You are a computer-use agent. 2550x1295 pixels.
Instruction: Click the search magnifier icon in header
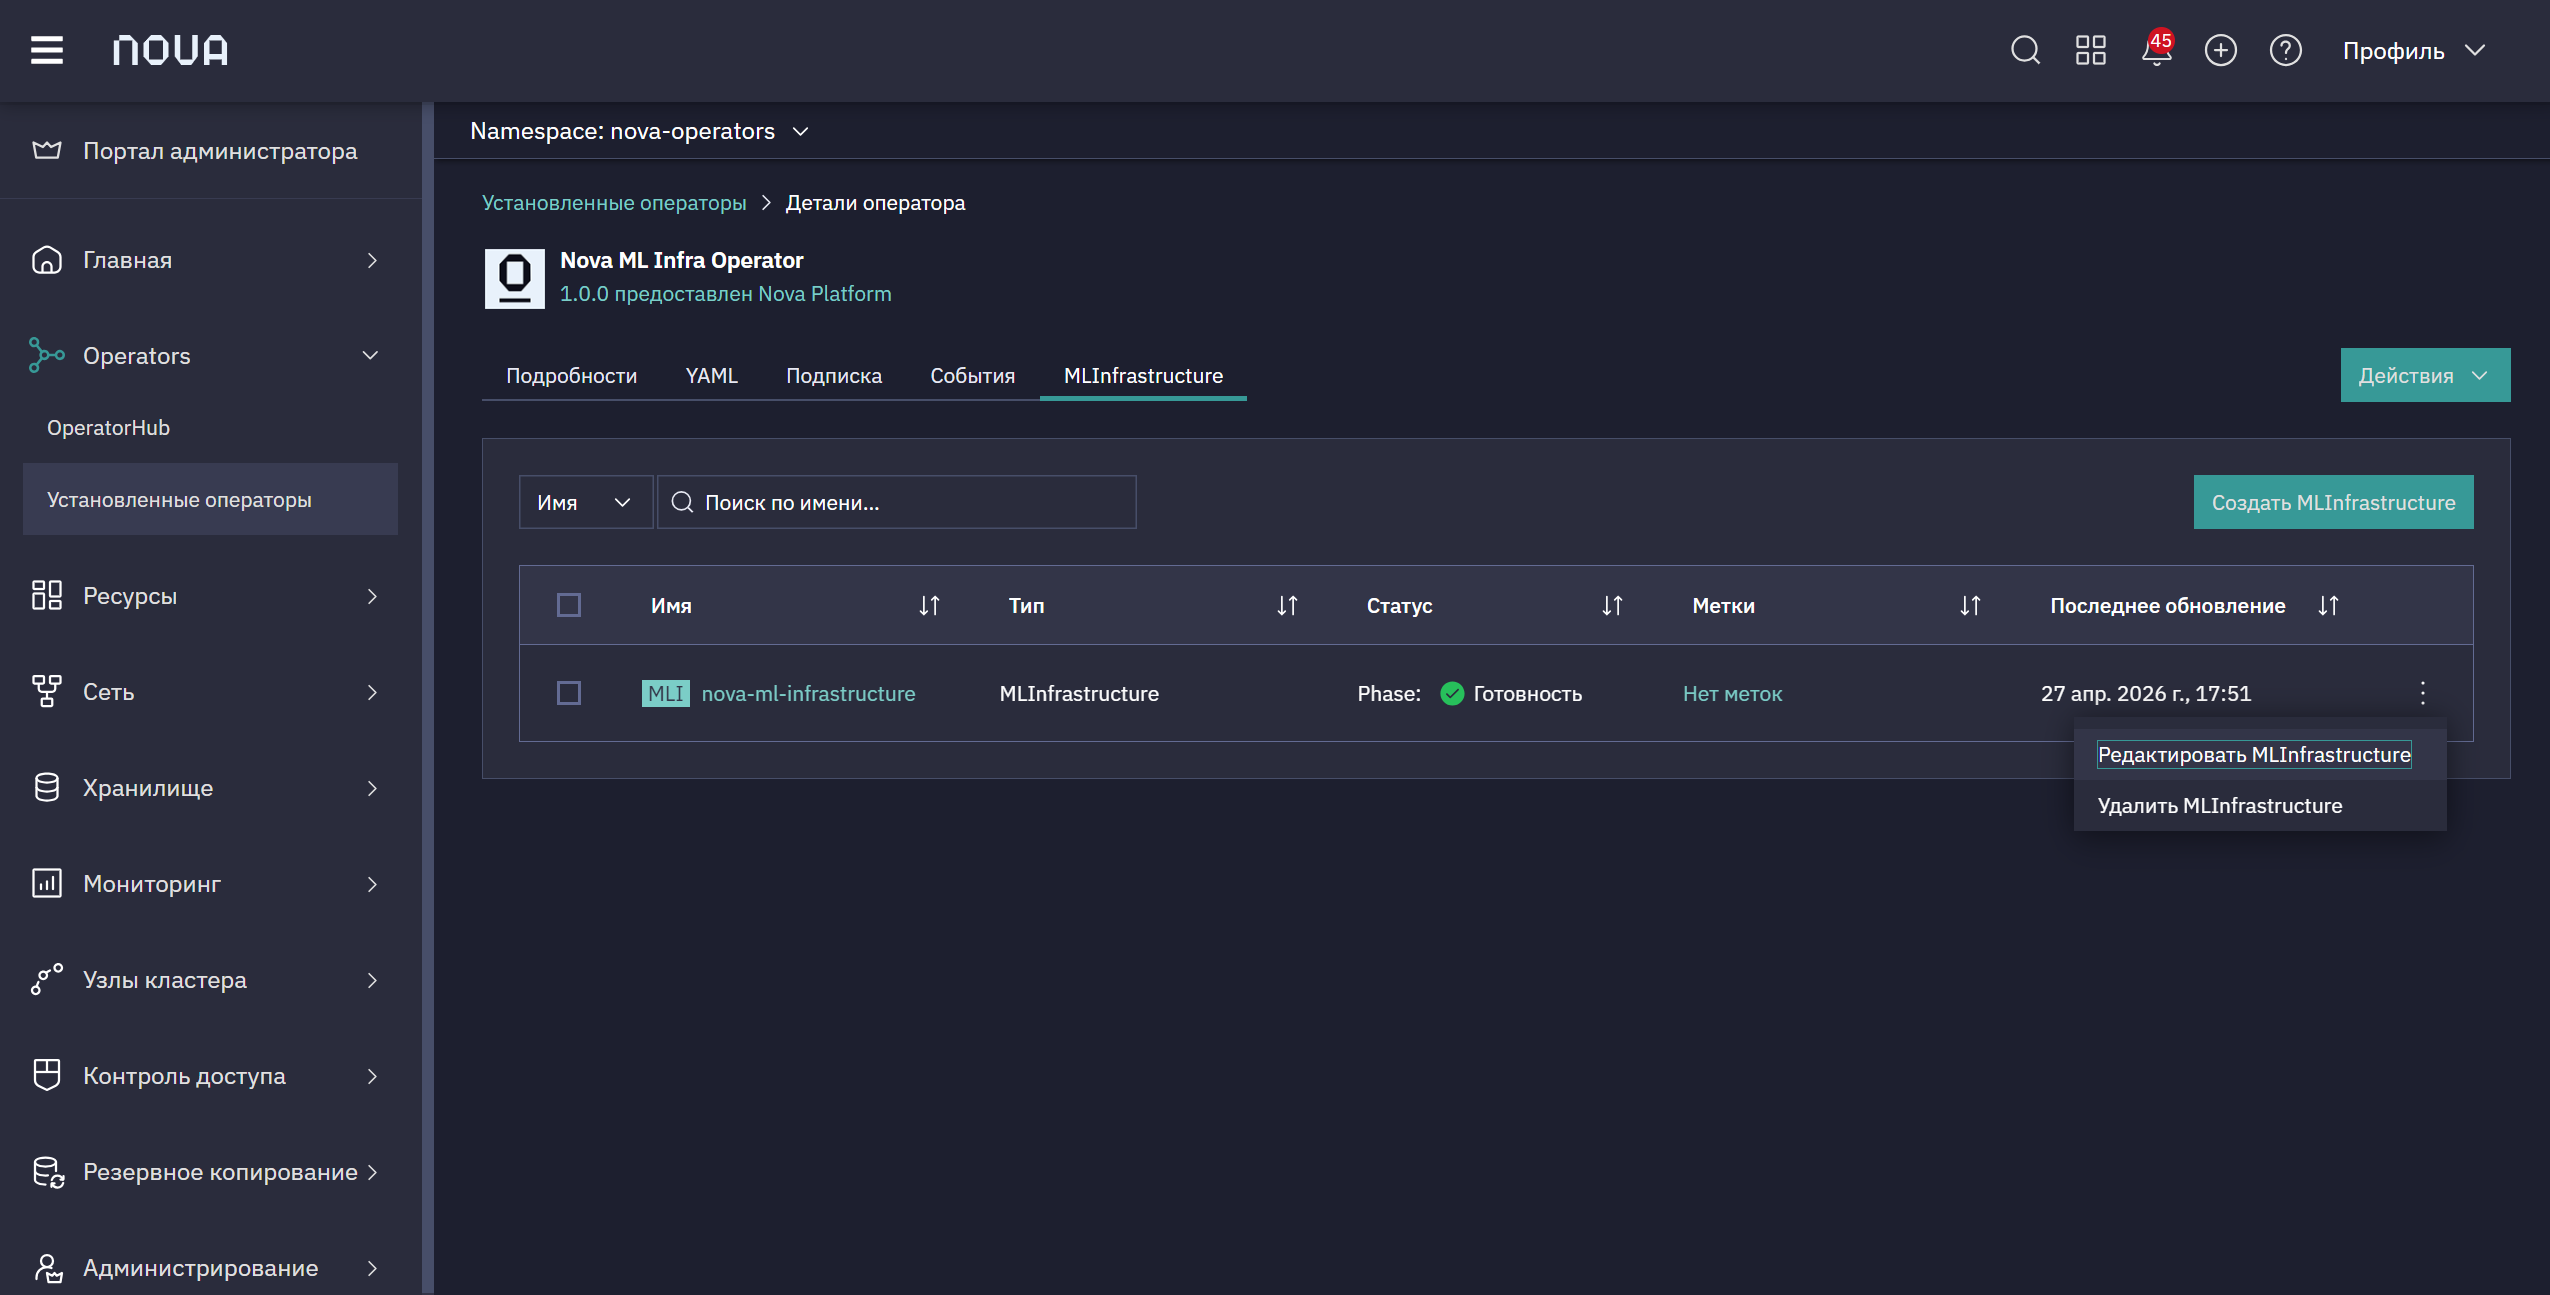2025,50
